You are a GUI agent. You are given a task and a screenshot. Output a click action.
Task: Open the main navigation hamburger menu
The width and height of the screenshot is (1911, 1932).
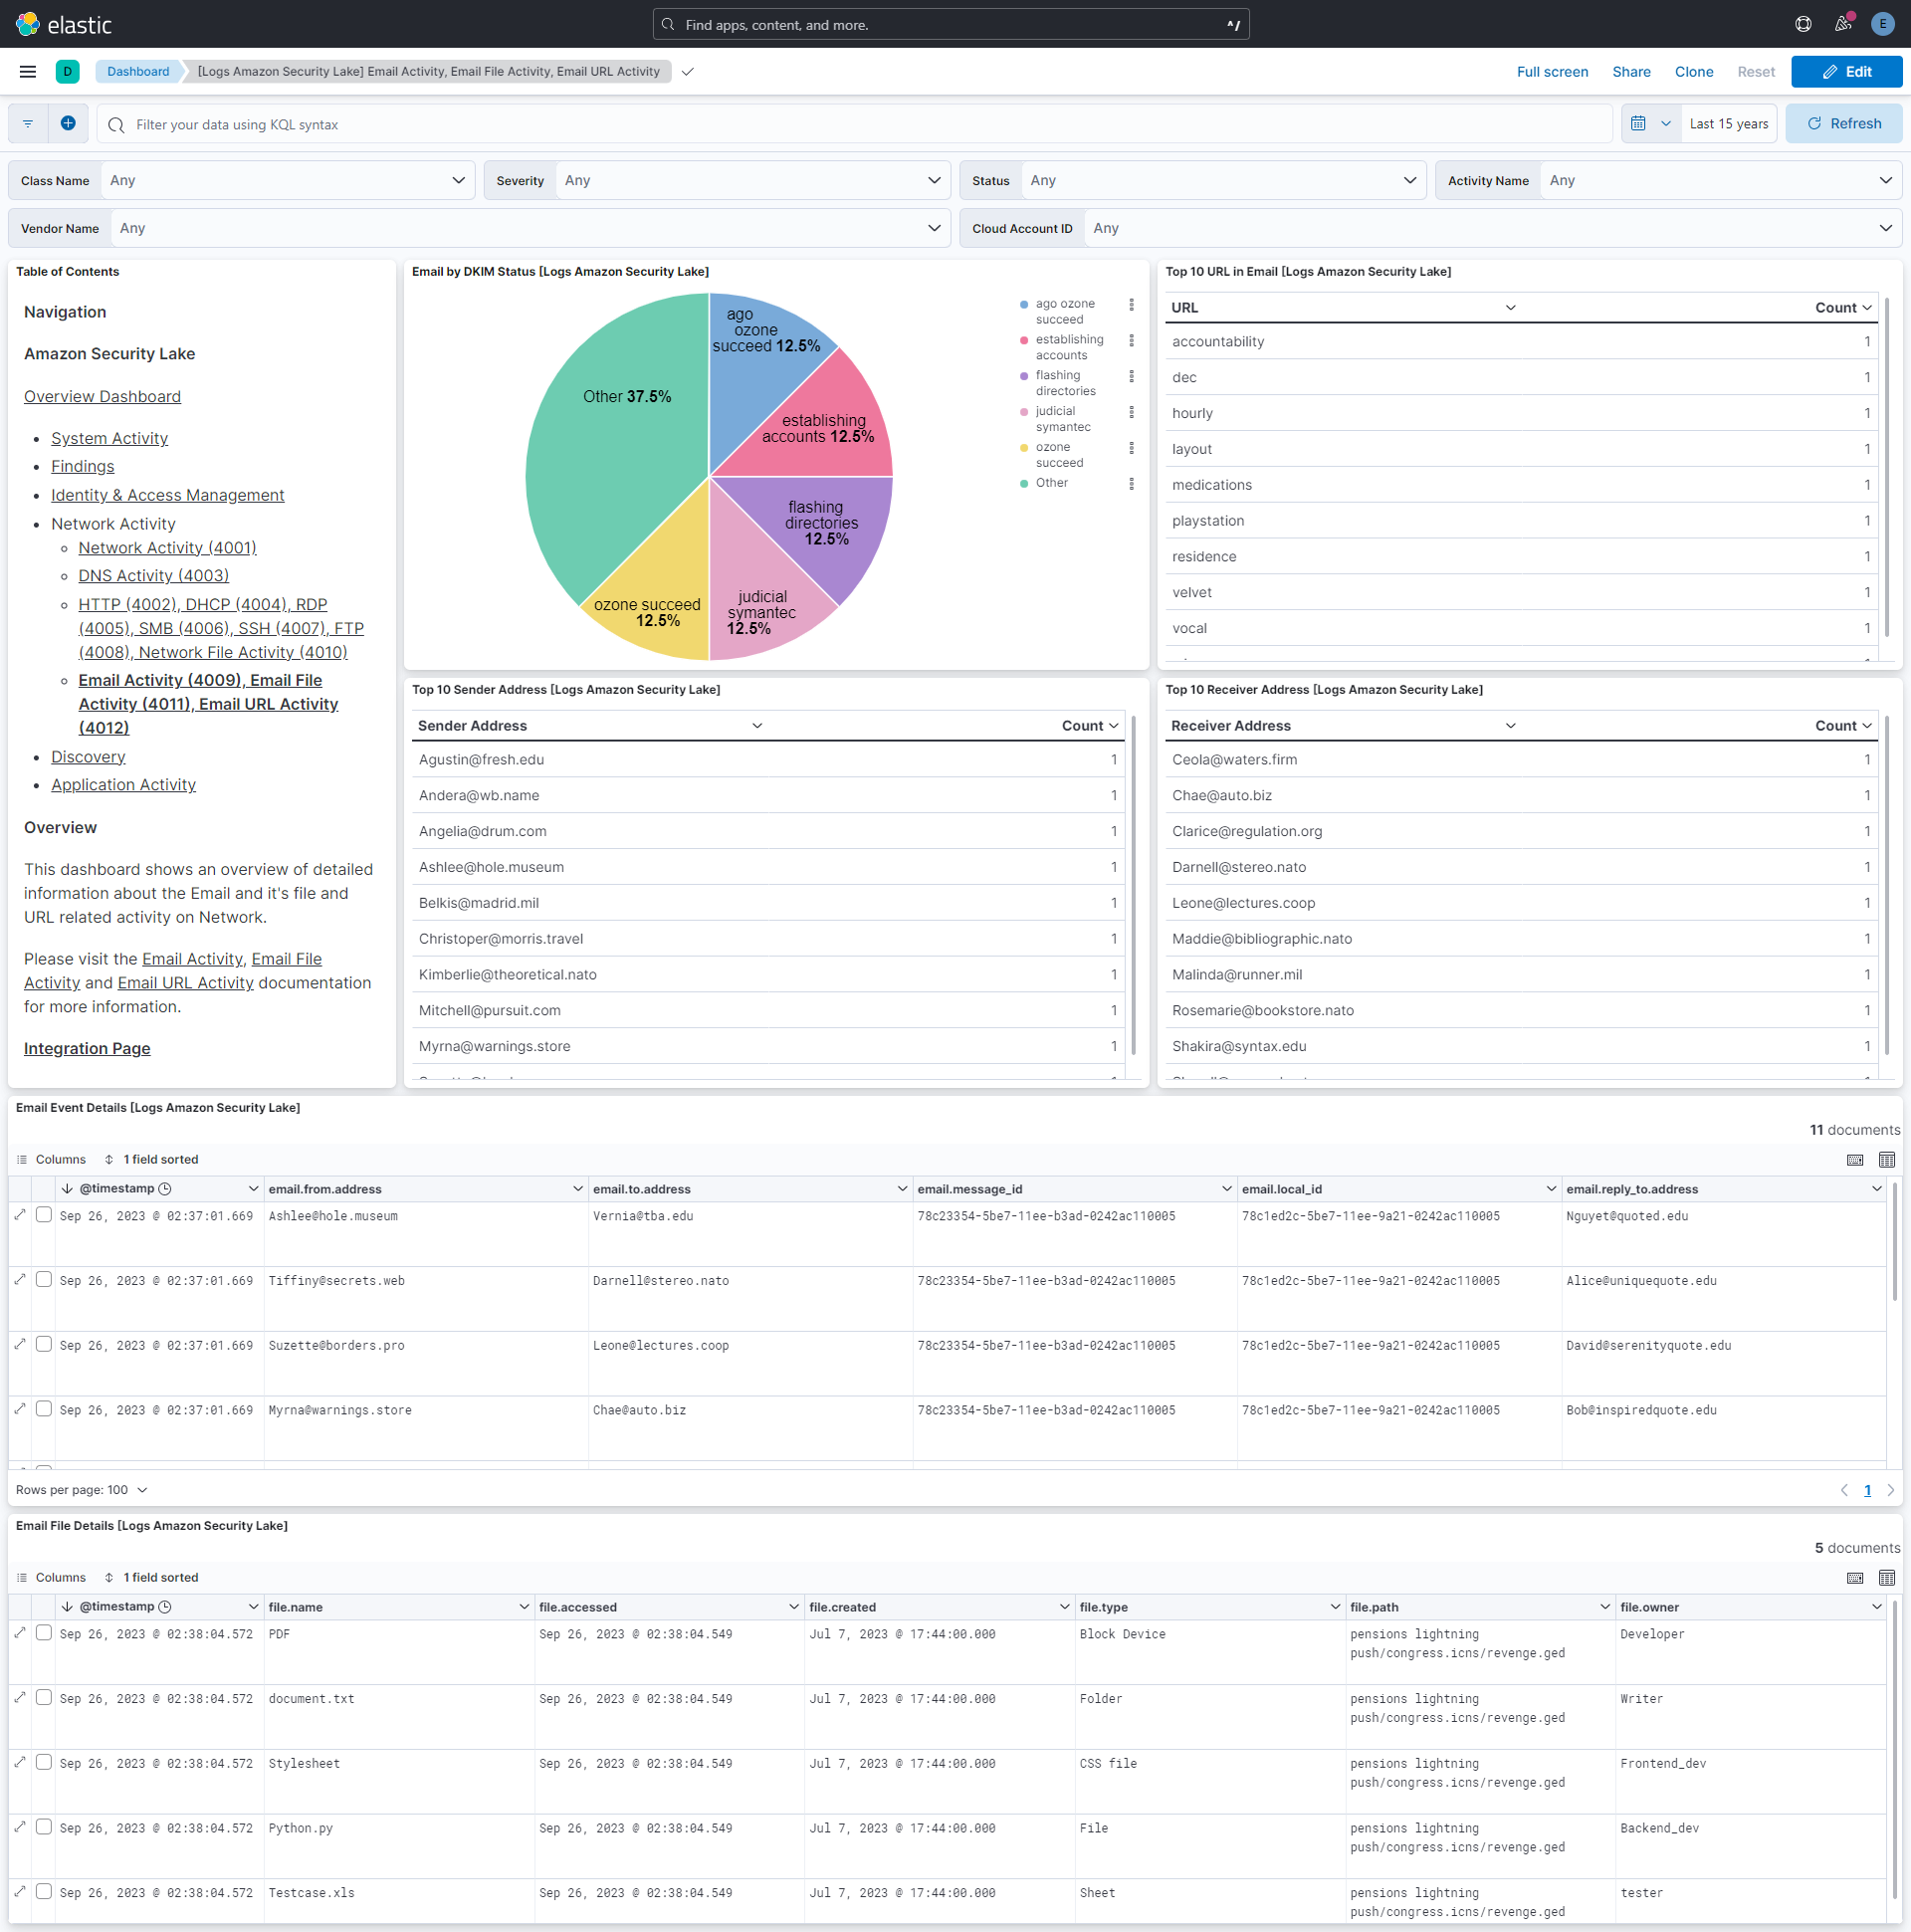click(x=27, y=71)
